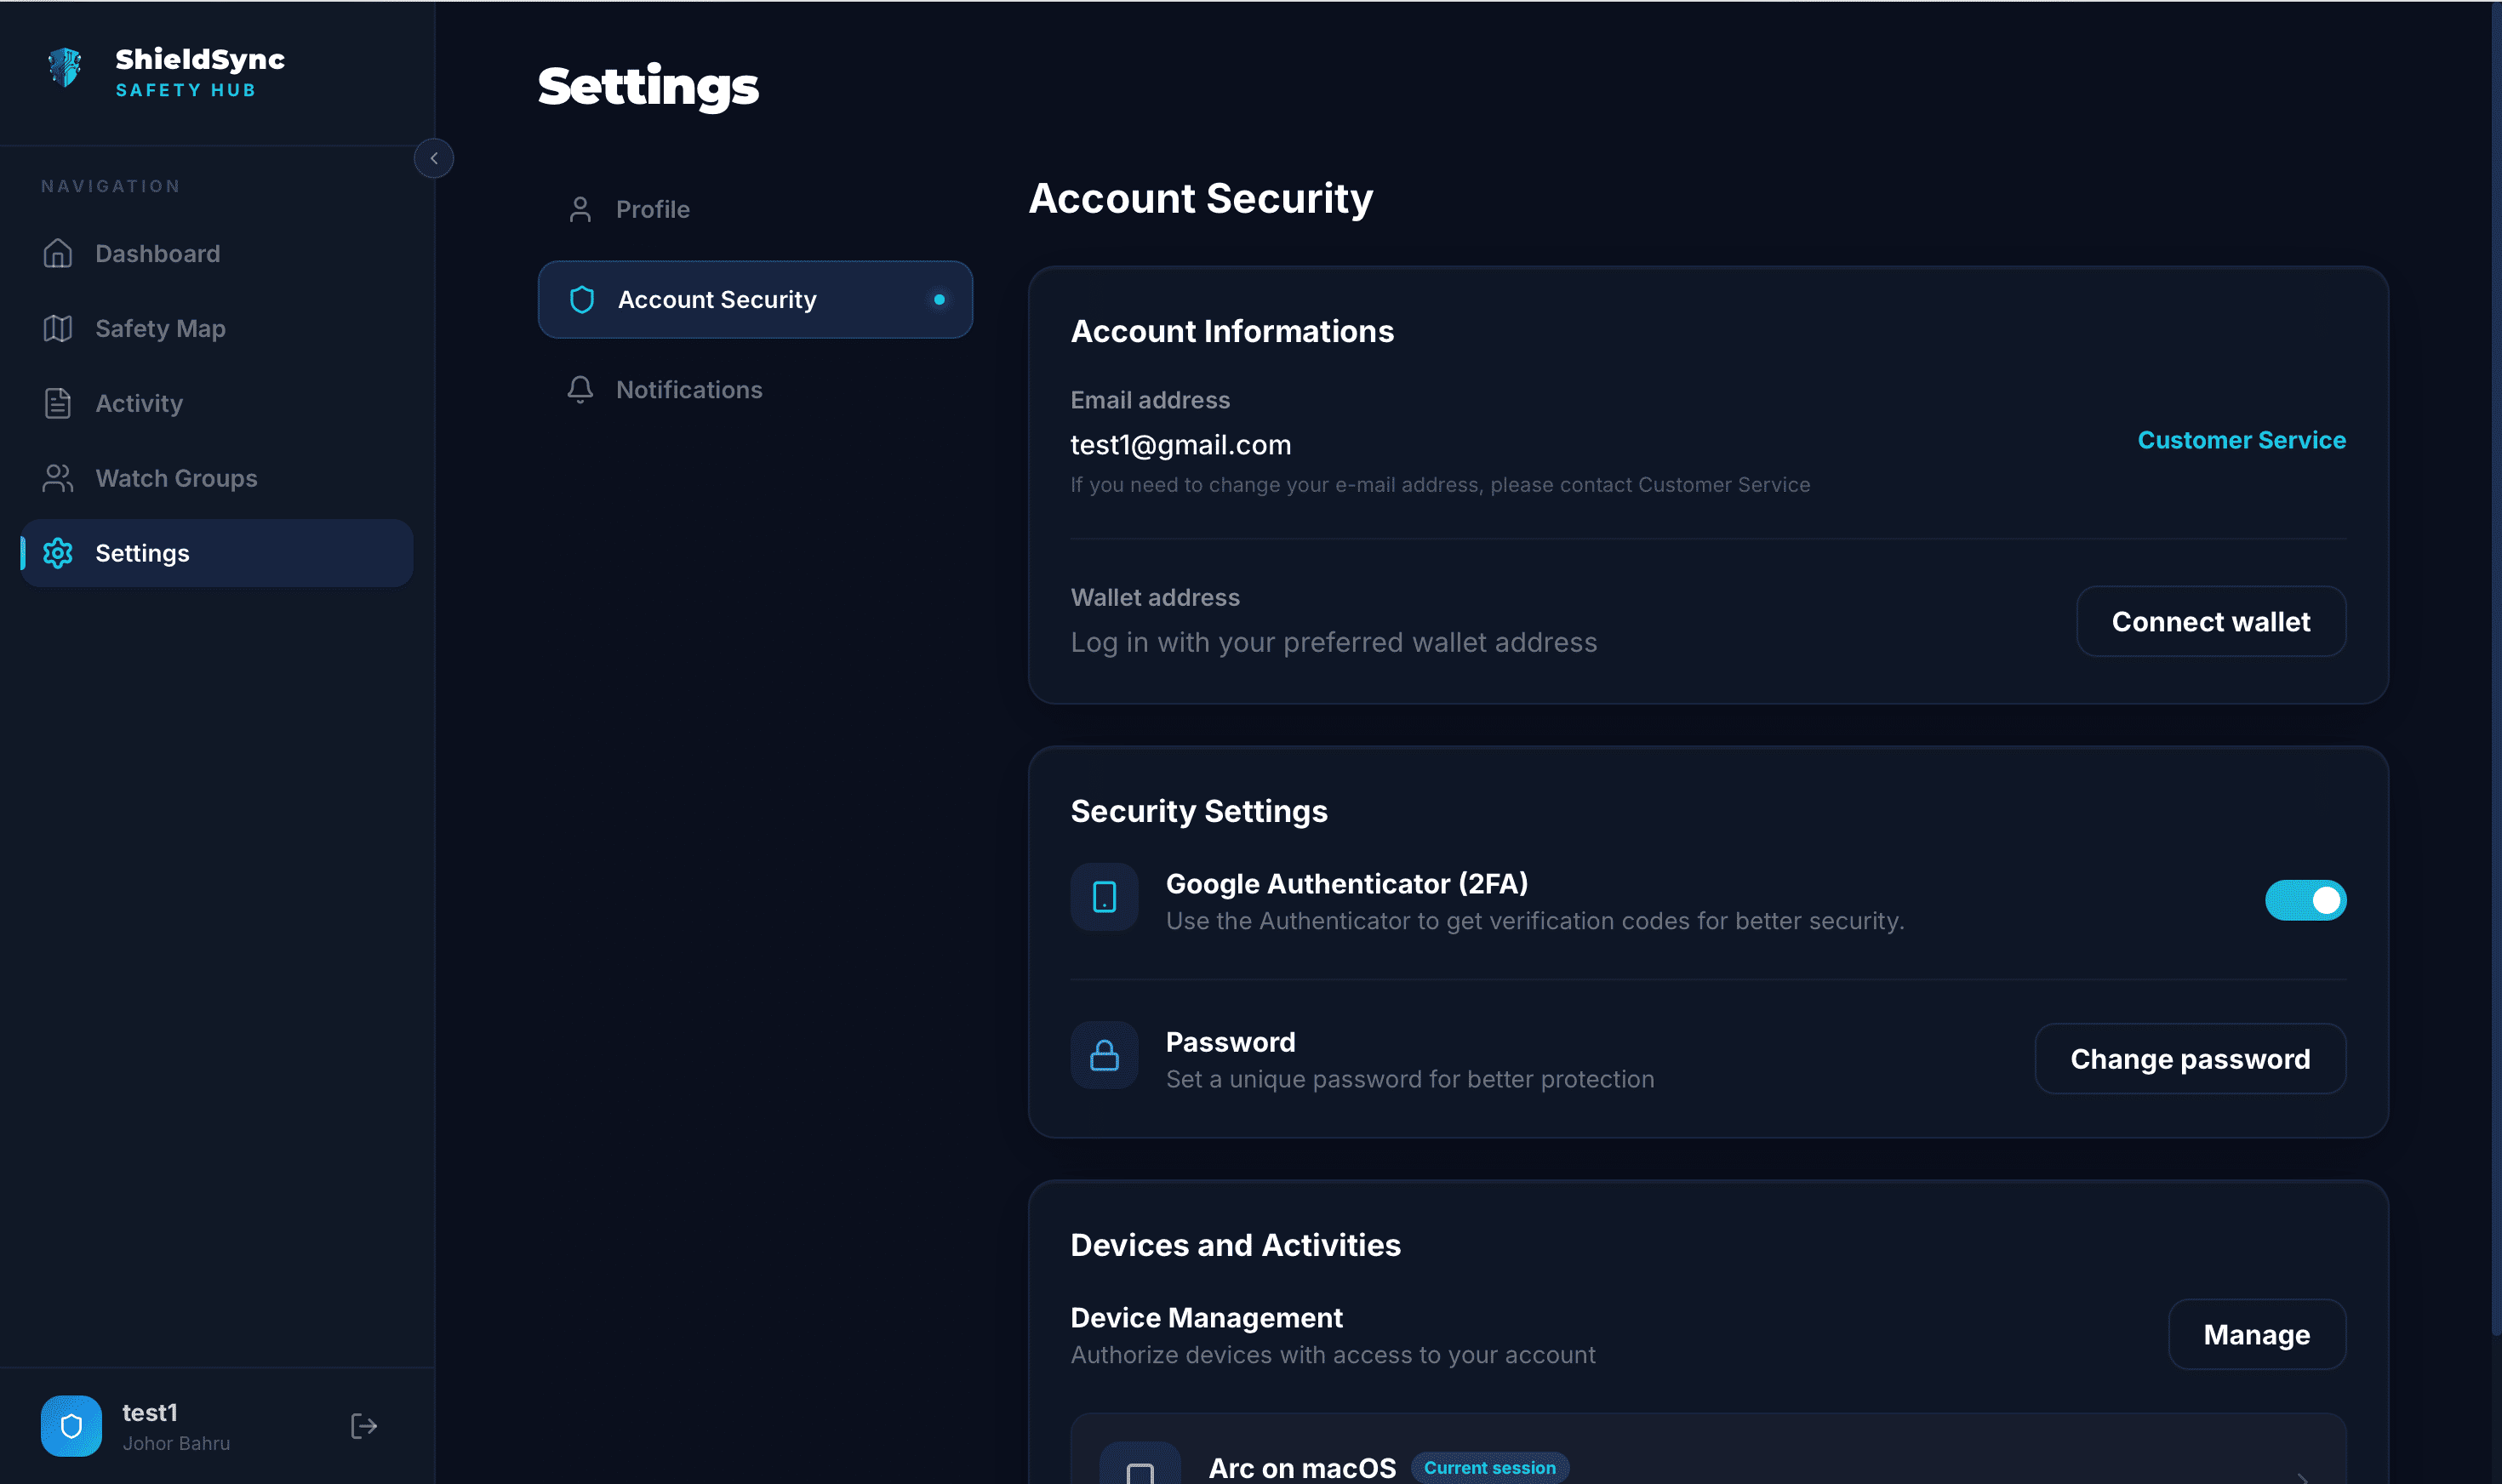
Task: Click the Customer Service link
Action: tap(2240, 440)
